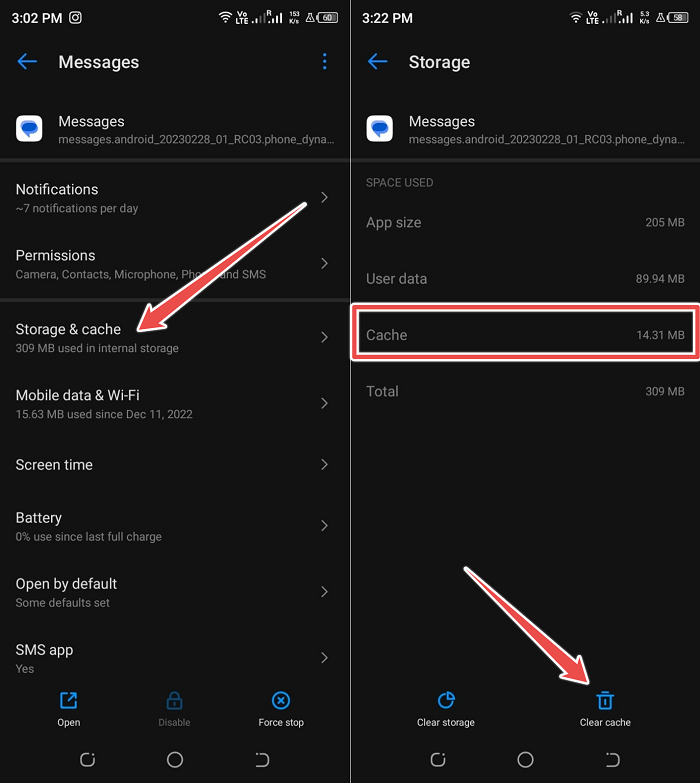
Task: Tap the Storage page title
Action: pyautogui.click(x=439, y=62)
